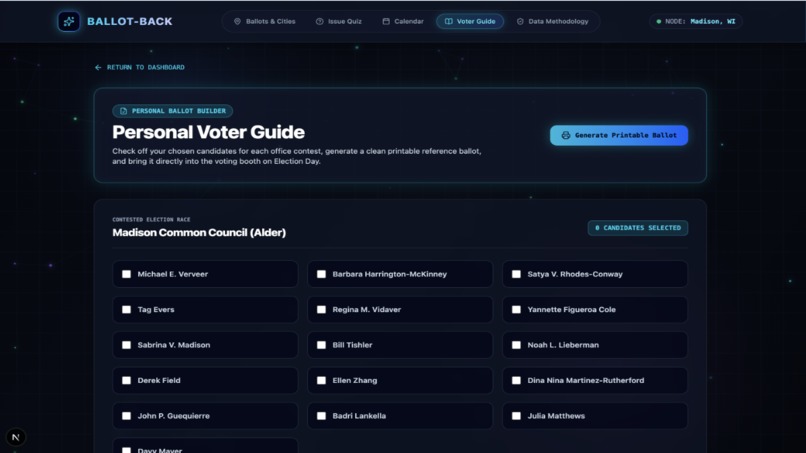
Task: Click the calendar icon in navigation bar
Action: [x=386, y=22]
